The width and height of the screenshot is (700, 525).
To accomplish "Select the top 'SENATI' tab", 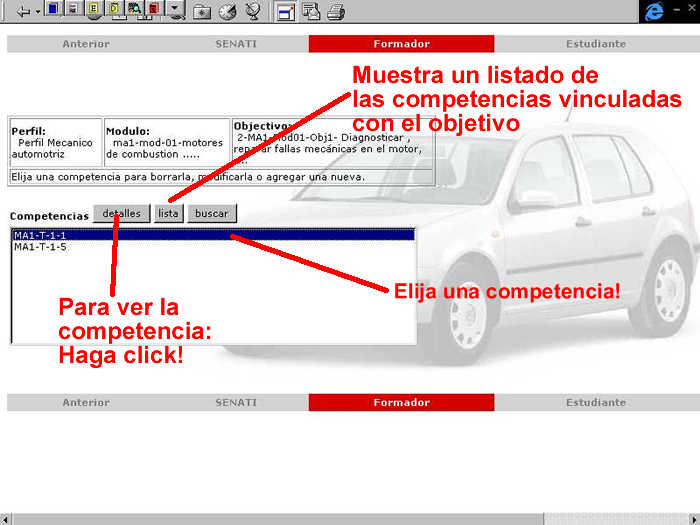I will (236, 44).
